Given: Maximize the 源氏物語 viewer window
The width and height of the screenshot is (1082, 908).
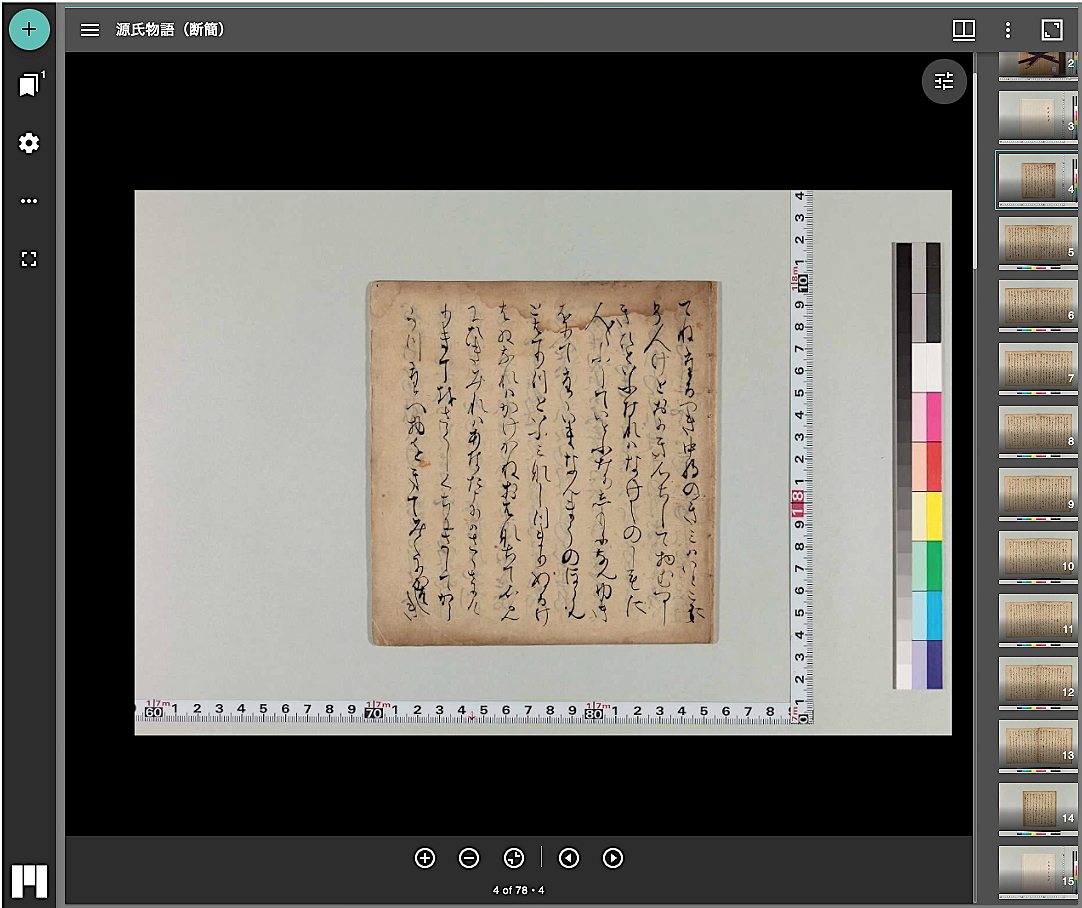Looking at the screenshot, I should coord(1051,30).
